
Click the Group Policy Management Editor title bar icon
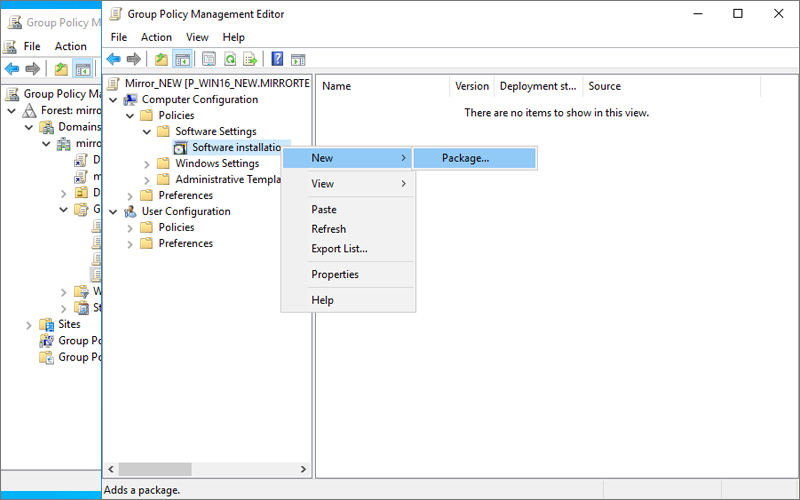(116, 14)
